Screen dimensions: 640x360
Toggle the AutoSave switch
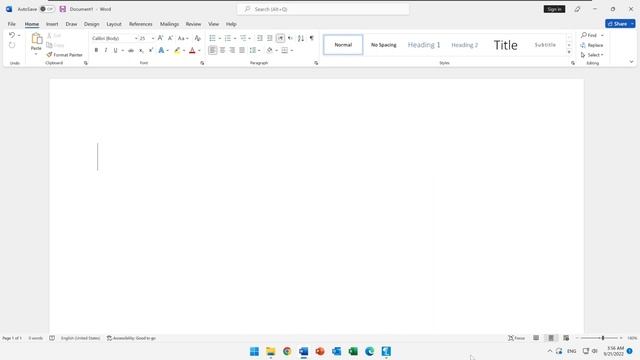pyautogui.click(x=47, y=9)
